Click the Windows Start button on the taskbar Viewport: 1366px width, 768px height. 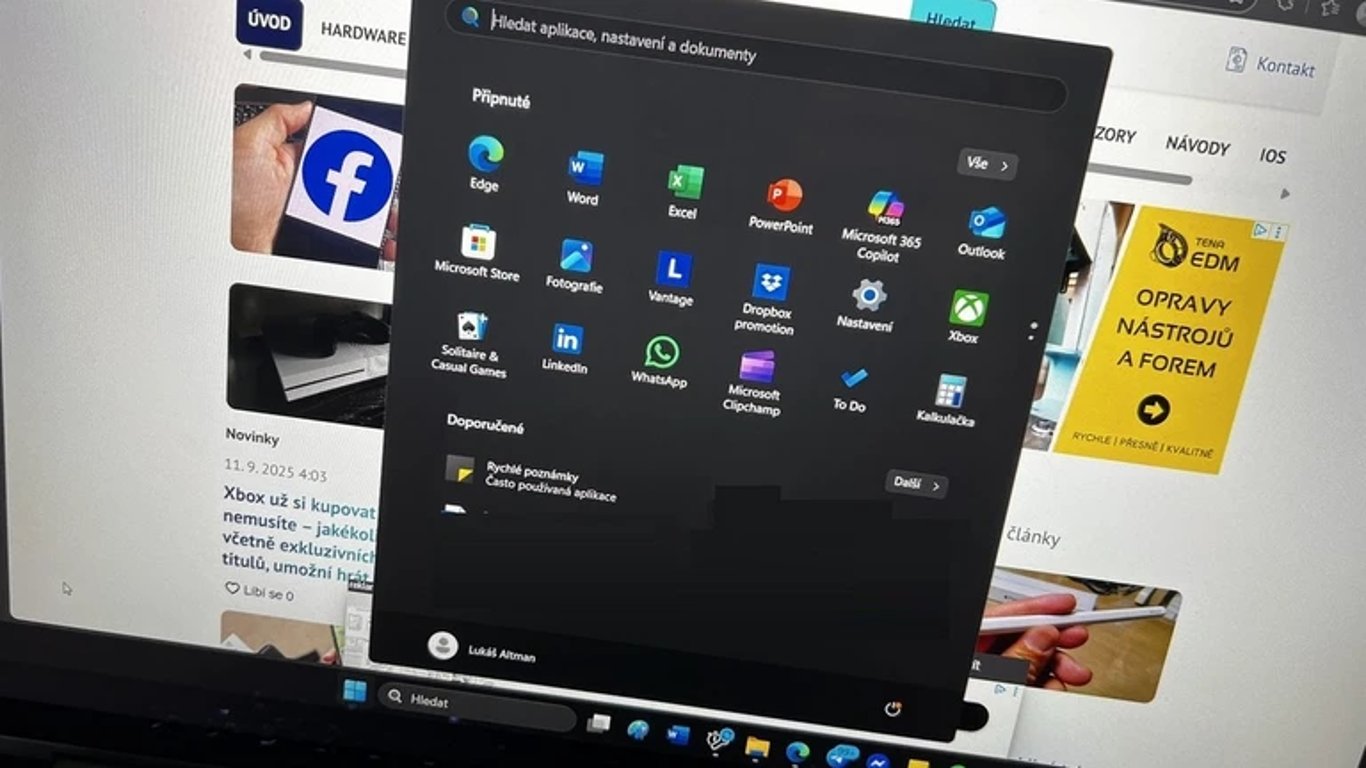tap(355, 691)
